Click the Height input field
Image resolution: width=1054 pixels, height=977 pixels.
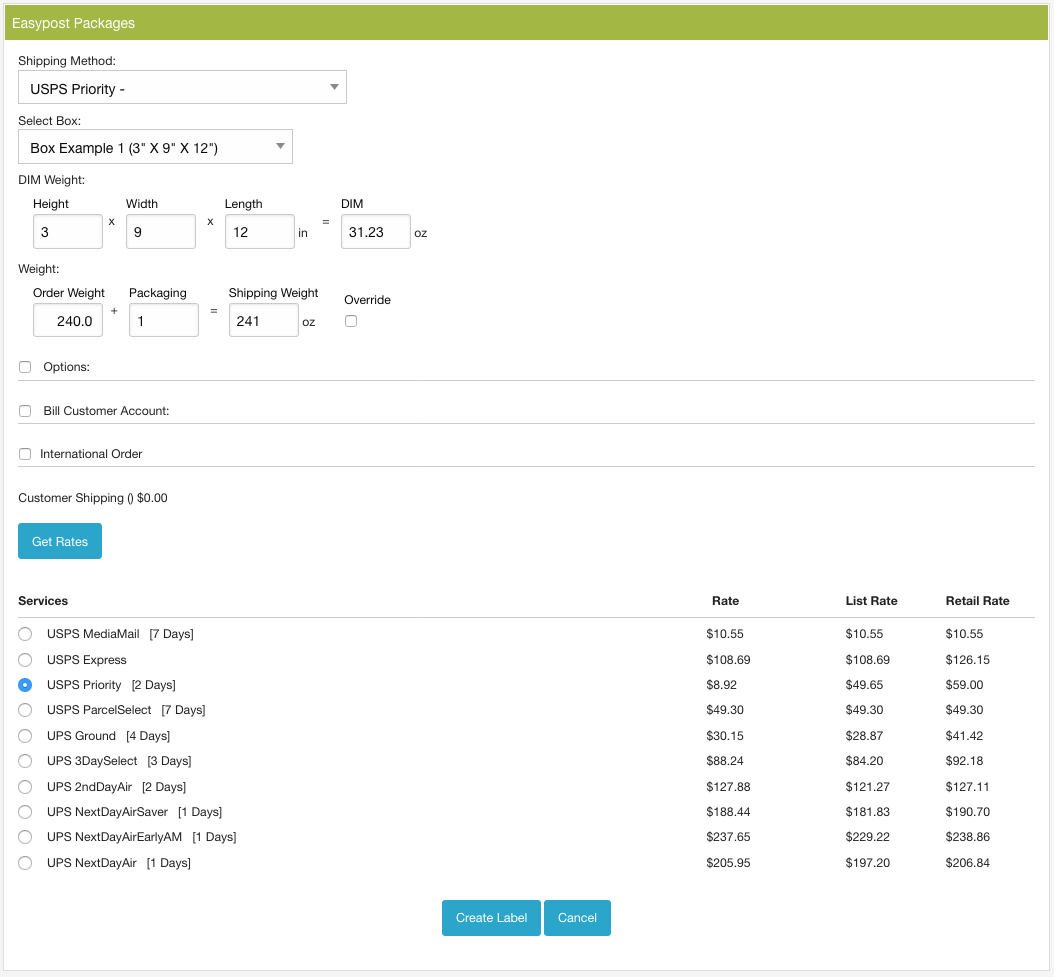68,231
